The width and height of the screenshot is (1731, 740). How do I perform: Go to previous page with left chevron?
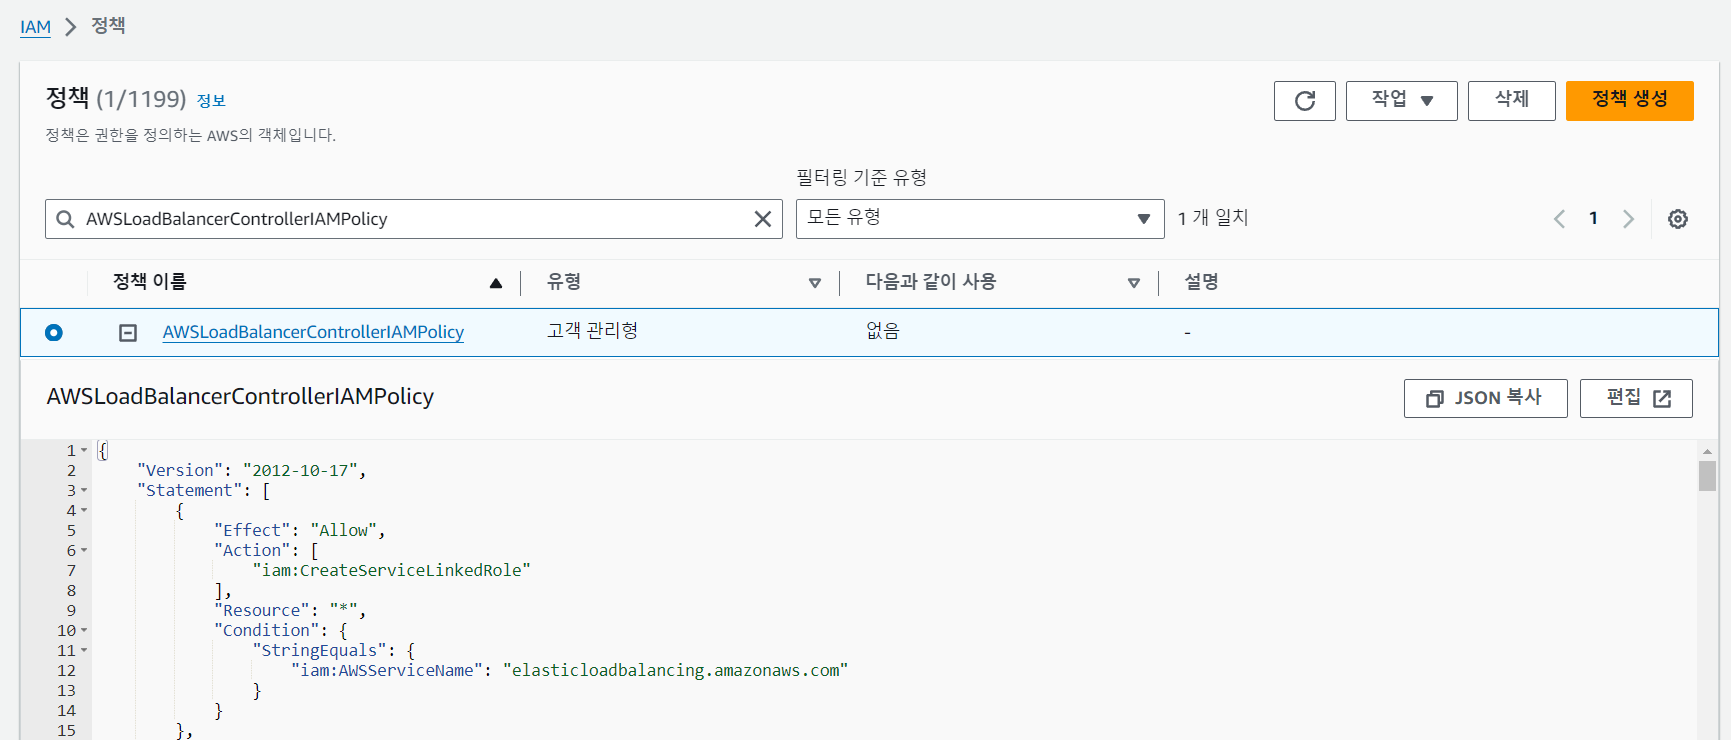click(x=1559, y=219)
